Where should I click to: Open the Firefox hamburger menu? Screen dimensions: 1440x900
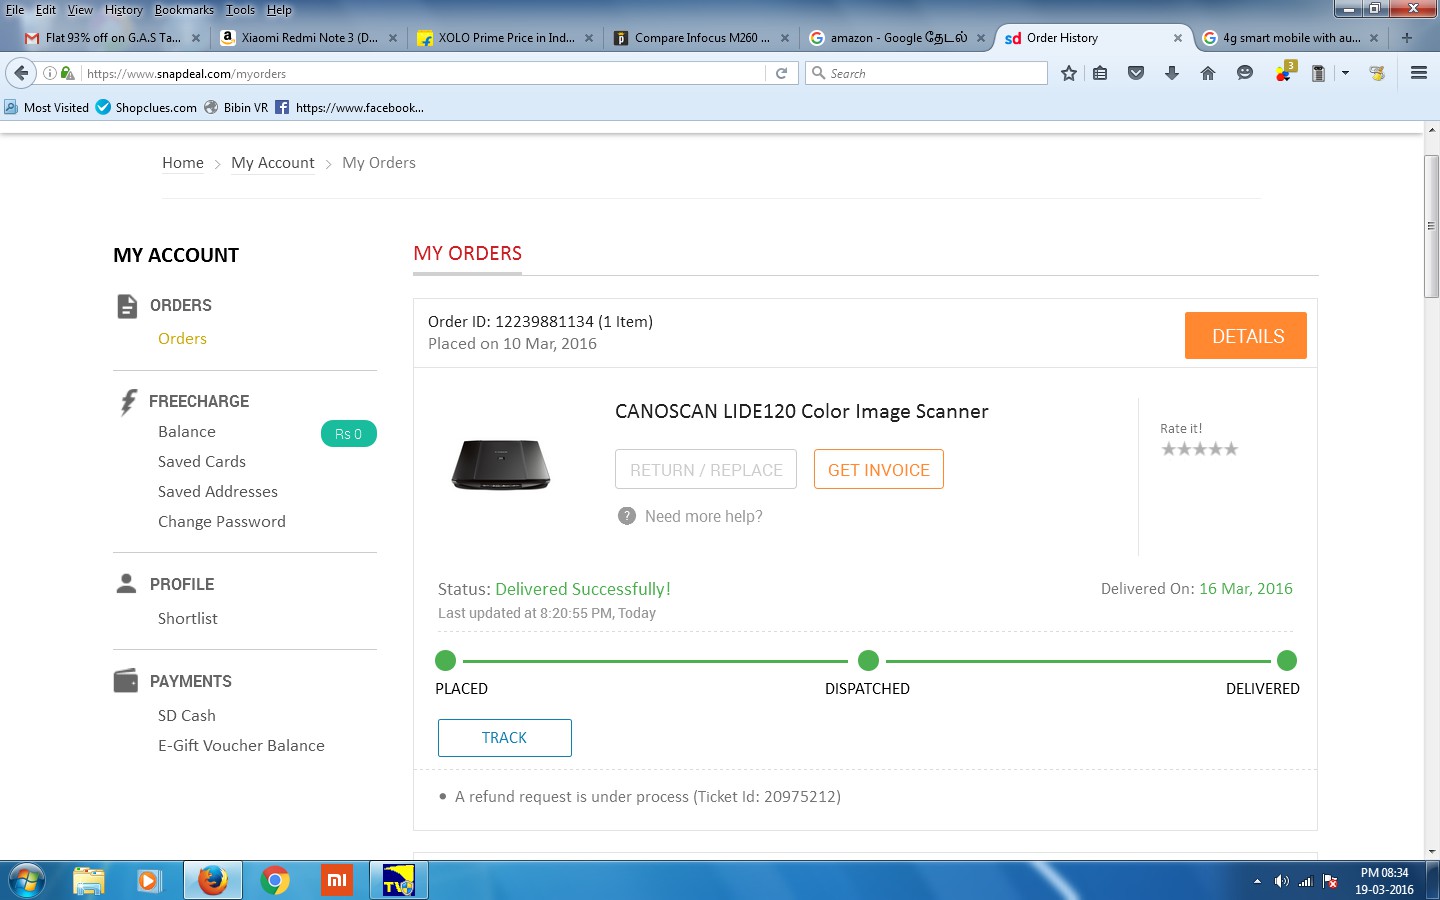click(x=1418, y=73)
